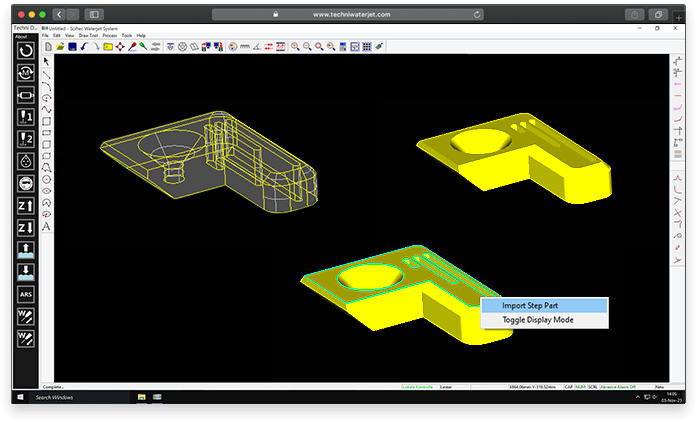
Task: Click the nozzle 1 sidebar icon
Action: [26, 117]
